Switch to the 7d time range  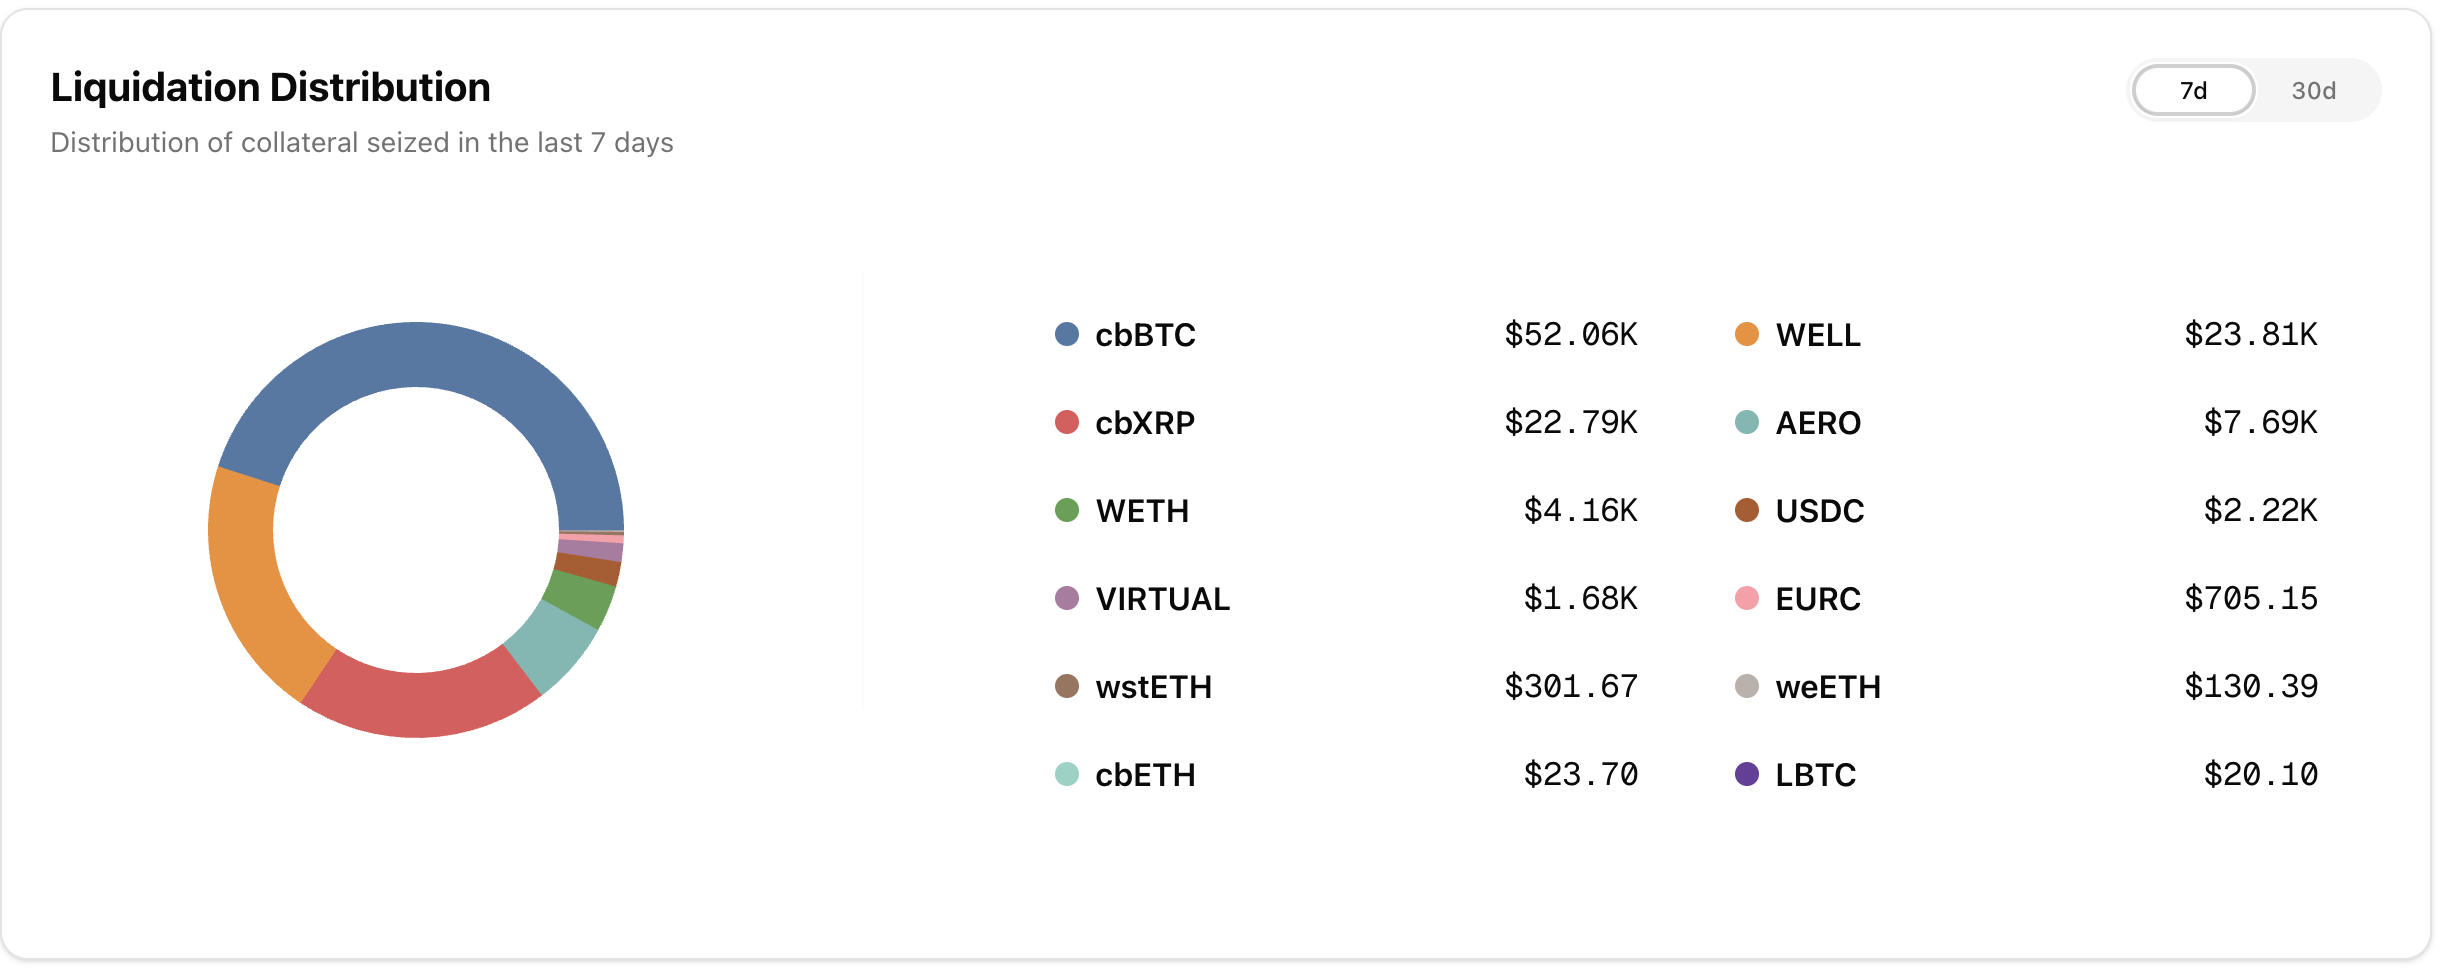tap(2193, 91)
